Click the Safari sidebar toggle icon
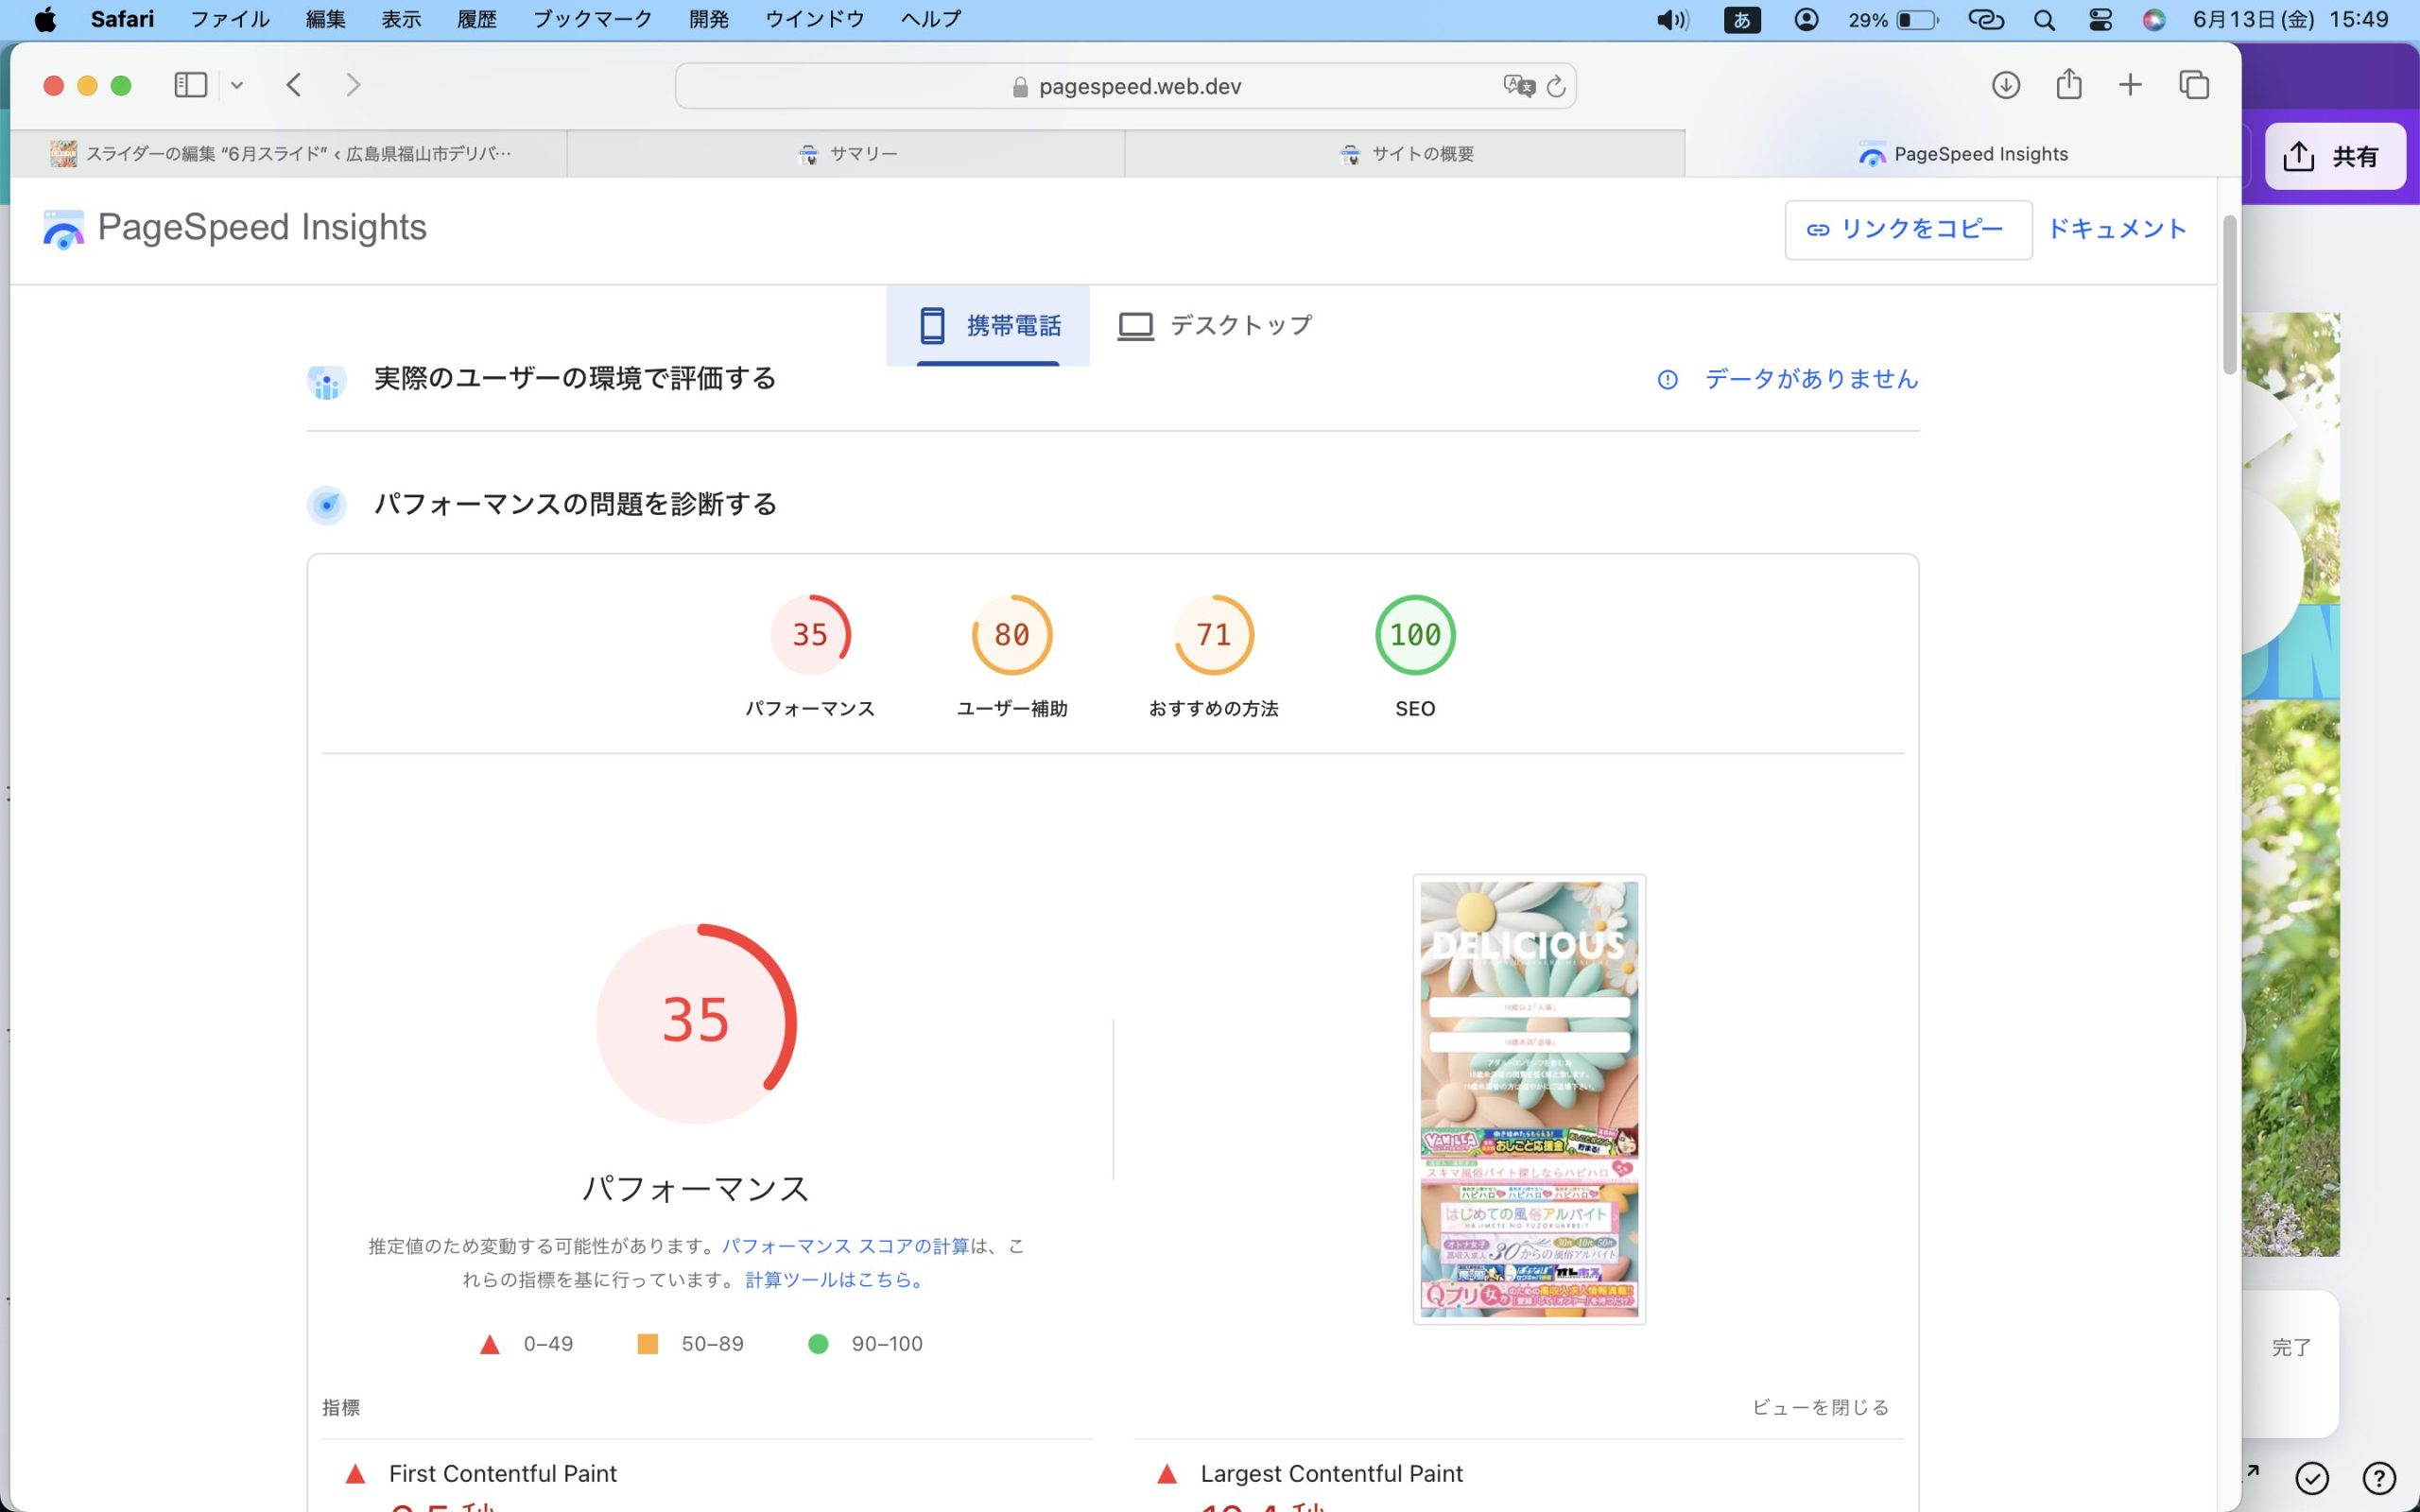 pyautogui.click(x=190, y=85)
